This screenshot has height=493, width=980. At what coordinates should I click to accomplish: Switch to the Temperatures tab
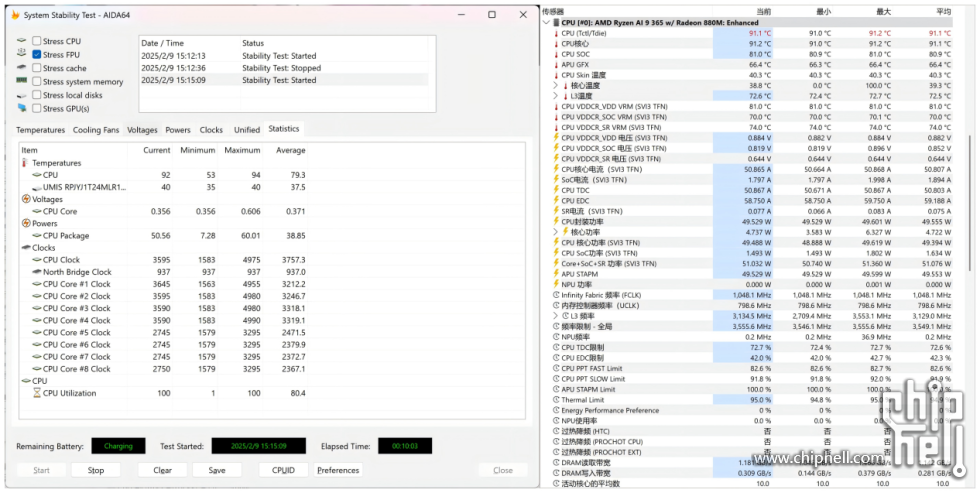(x=40, y=130)
